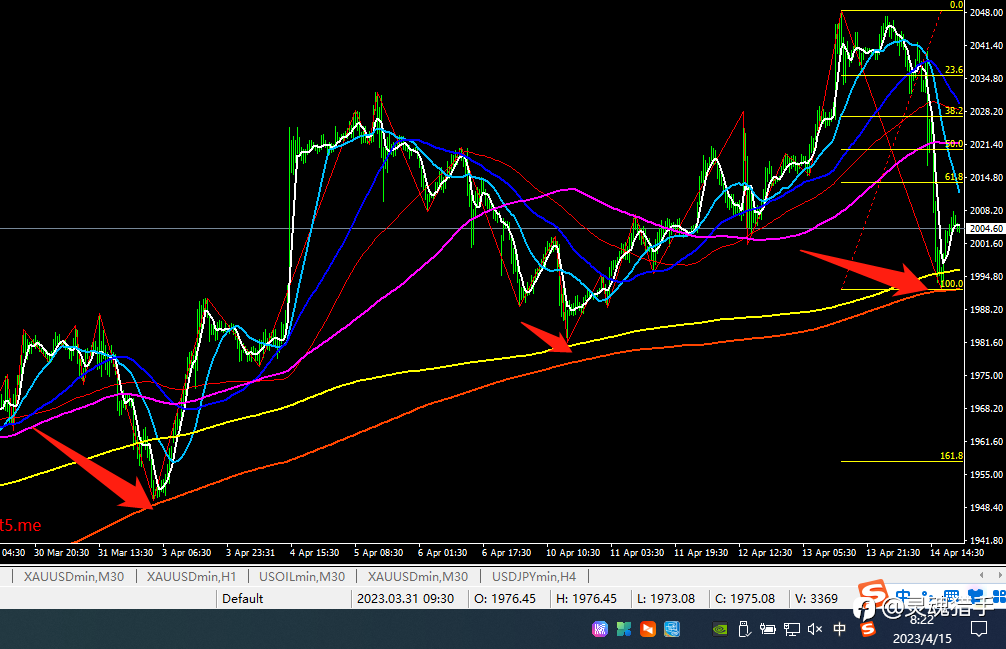Open the battery power status icon

[767, 629]
